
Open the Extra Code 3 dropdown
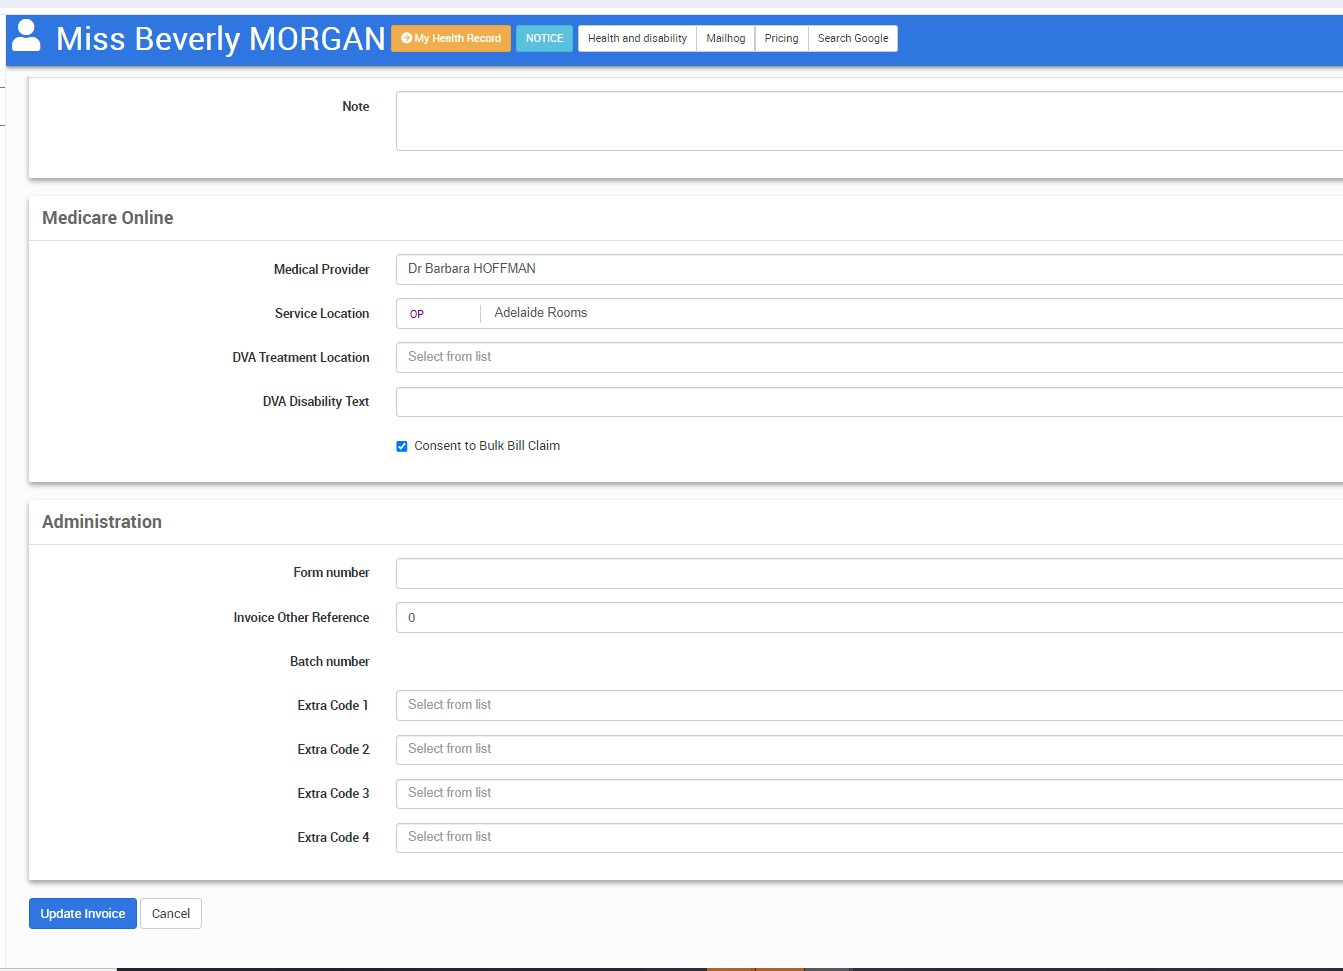tap(869, 793)
